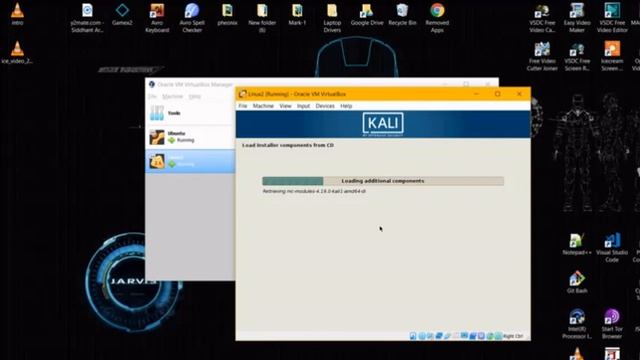Open Help menu in VirtualBox Manager window

click(195, 96)
